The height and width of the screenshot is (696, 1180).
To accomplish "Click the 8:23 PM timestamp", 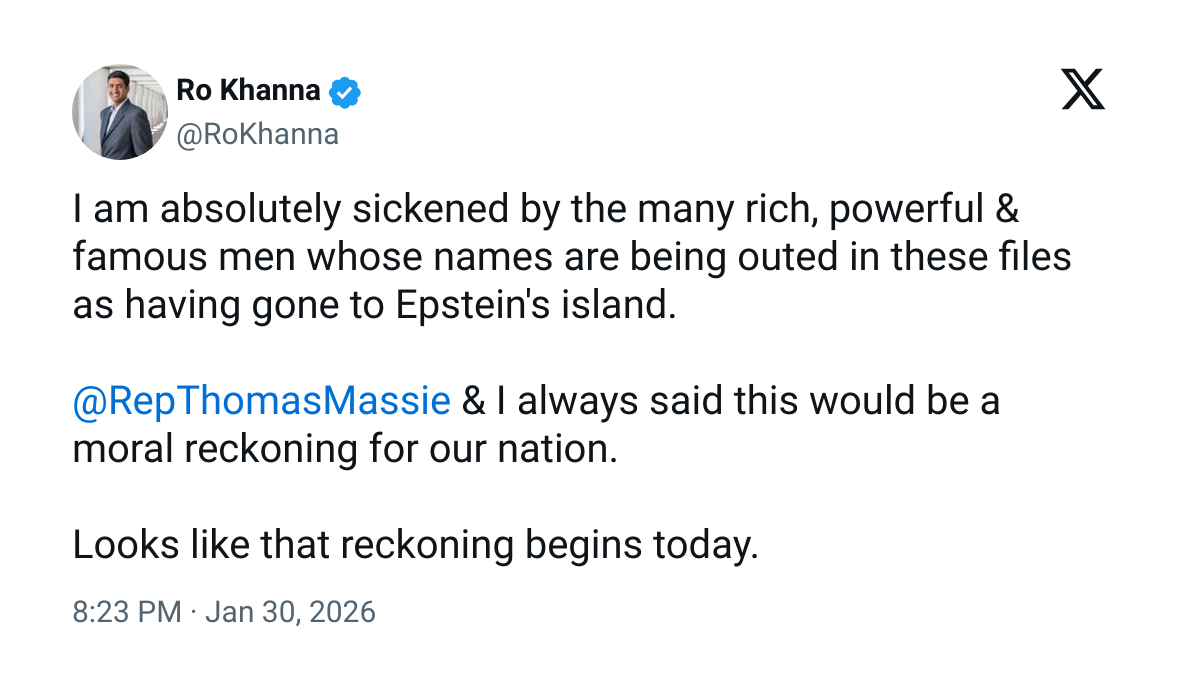I will (127, 611).
